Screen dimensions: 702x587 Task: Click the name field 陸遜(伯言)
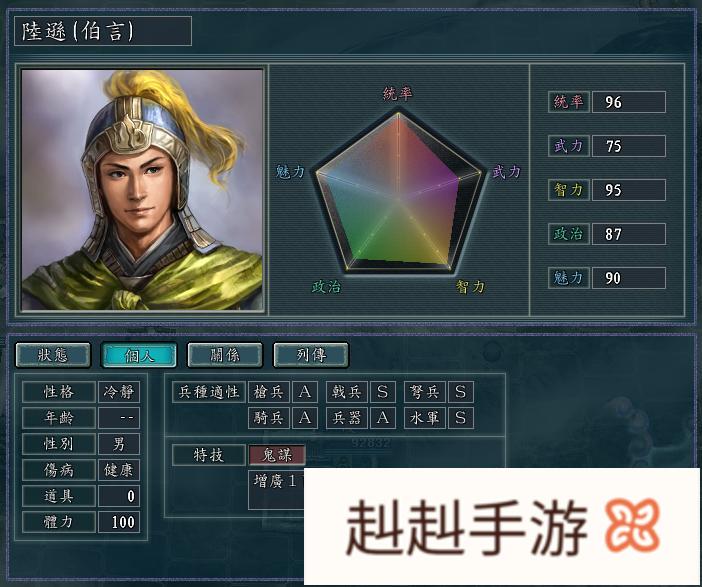tap(103, 31)
